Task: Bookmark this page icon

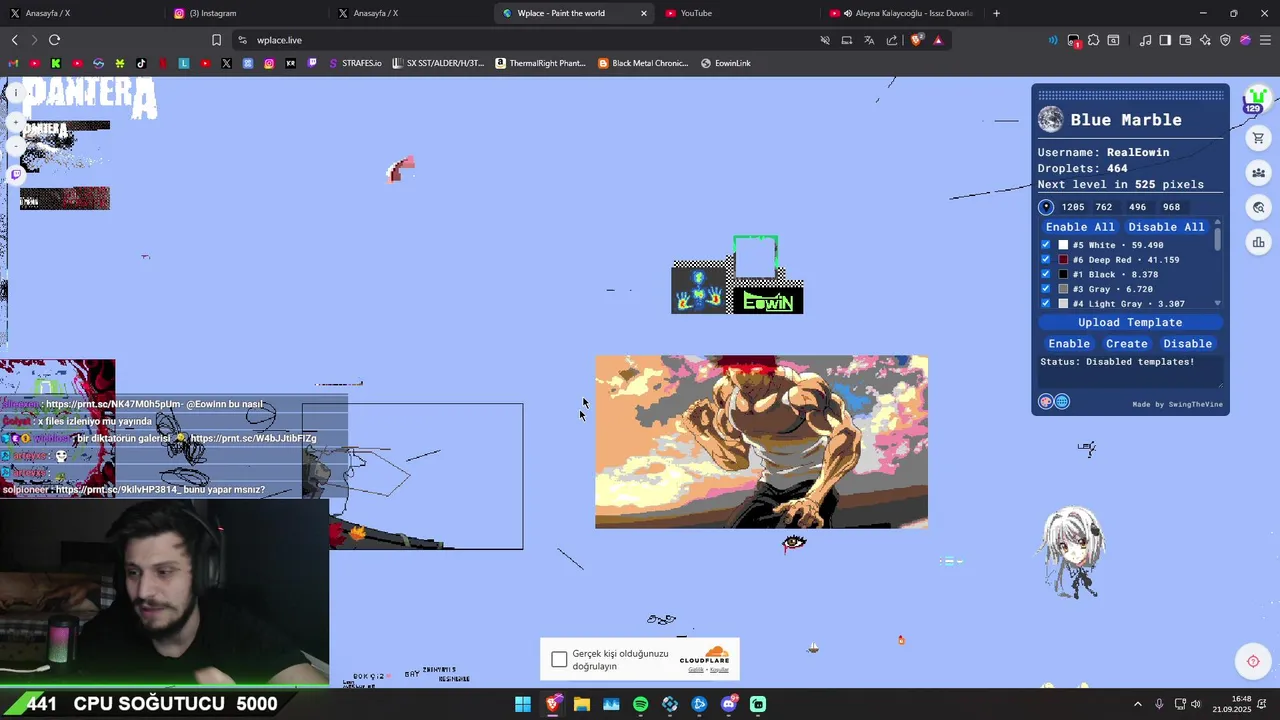Action: pos(216,40)
